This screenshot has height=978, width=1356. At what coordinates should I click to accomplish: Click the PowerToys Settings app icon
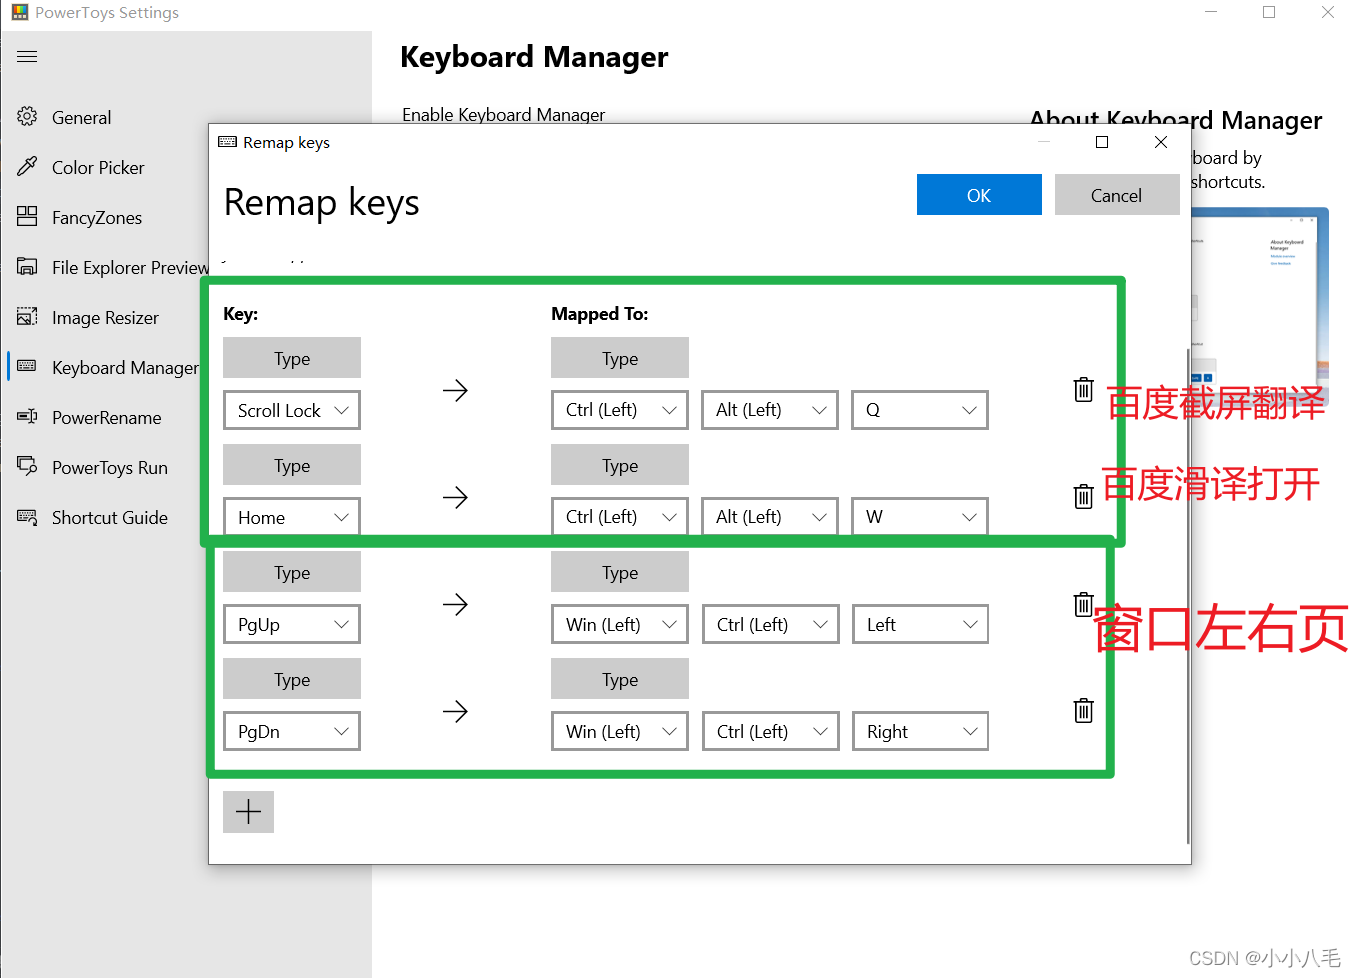(x=19, y=12)
